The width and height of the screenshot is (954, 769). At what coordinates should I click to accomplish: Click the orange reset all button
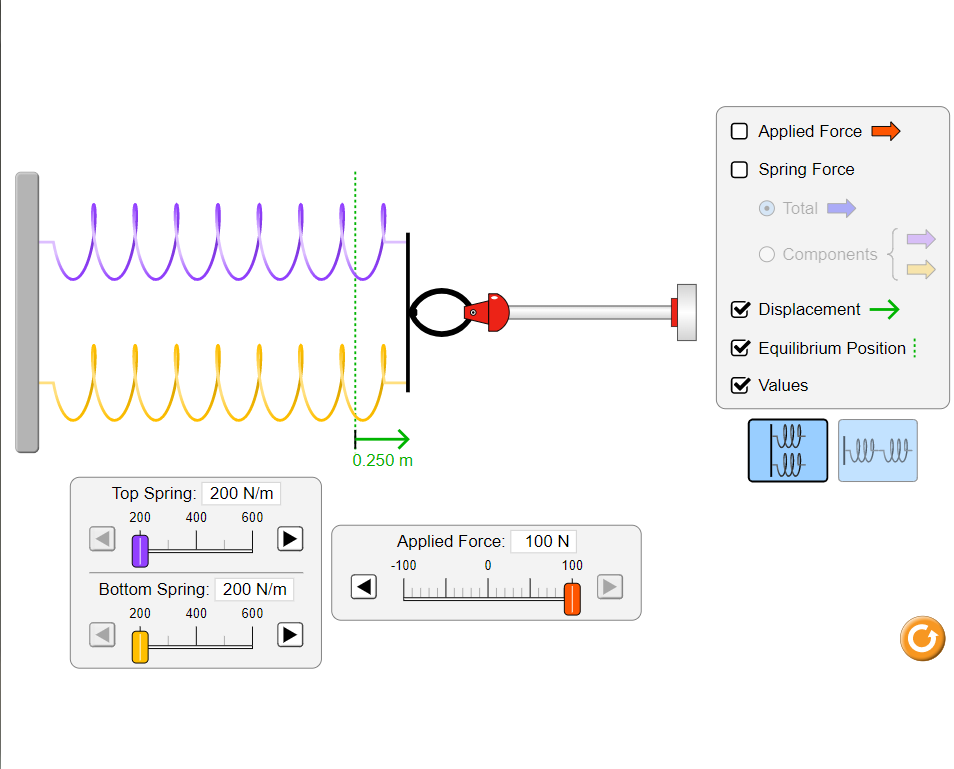click(922, 638)
